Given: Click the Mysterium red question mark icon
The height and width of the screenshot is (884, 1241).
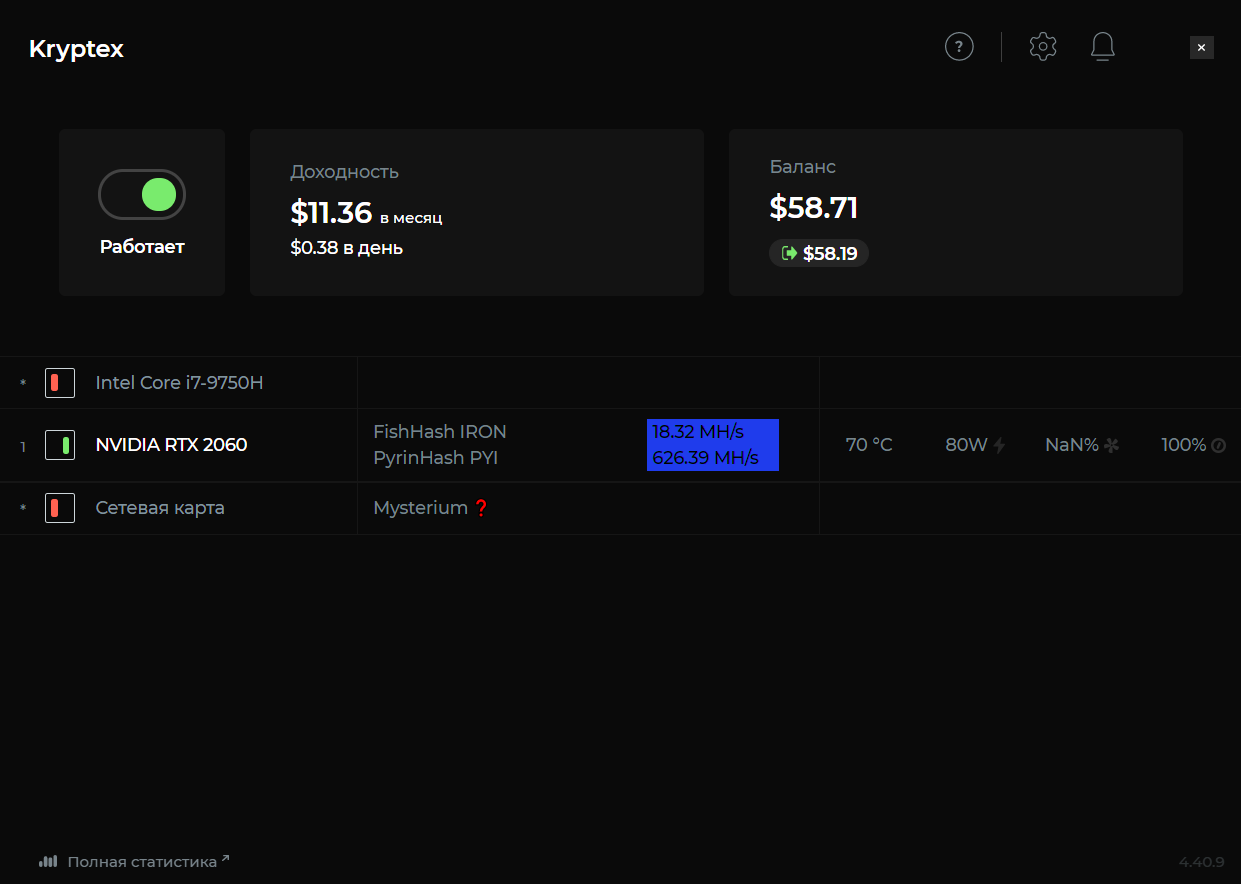Looking at the screenshot, I should pyautogui.click(x=481, y=508).
